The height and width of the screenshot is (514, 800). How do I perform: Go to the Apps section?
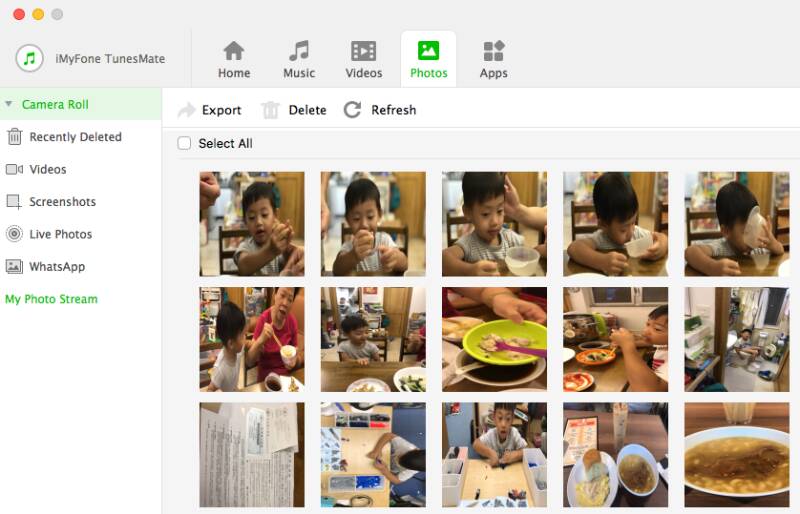coord(493,60)
